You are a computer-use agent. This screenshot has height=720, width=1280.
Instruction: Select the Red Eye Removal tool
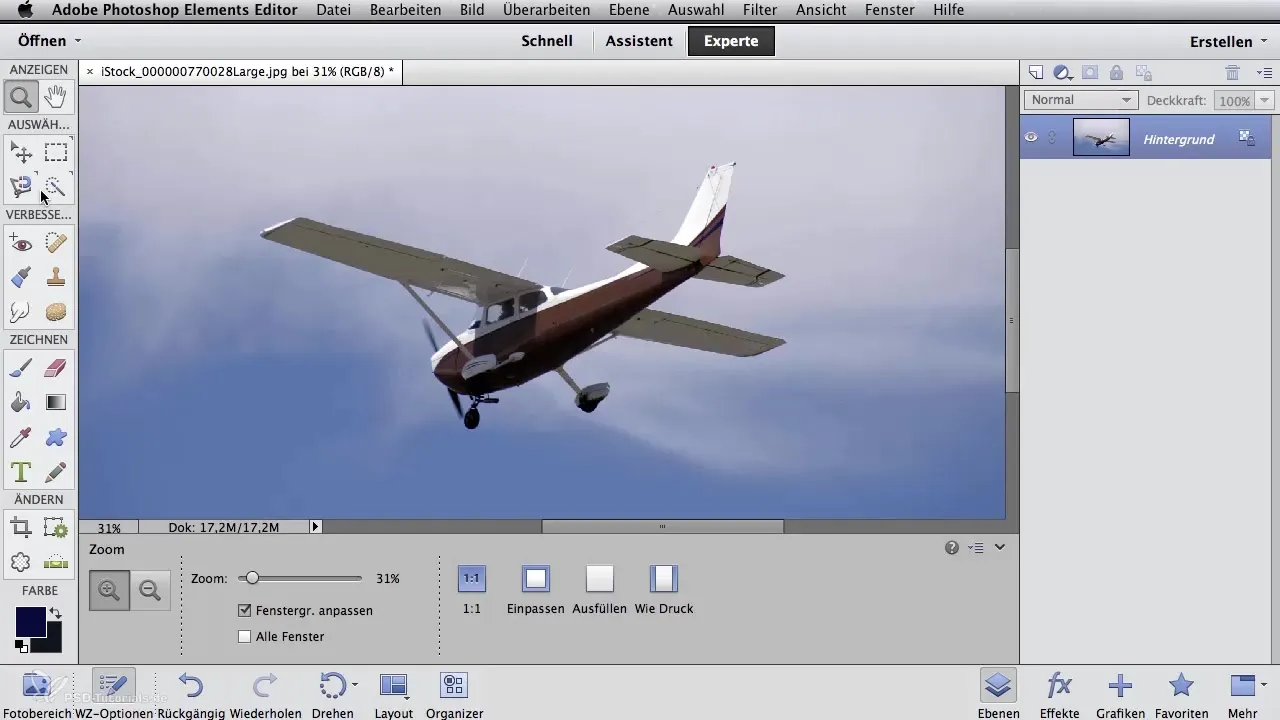[x=21, y=243]
